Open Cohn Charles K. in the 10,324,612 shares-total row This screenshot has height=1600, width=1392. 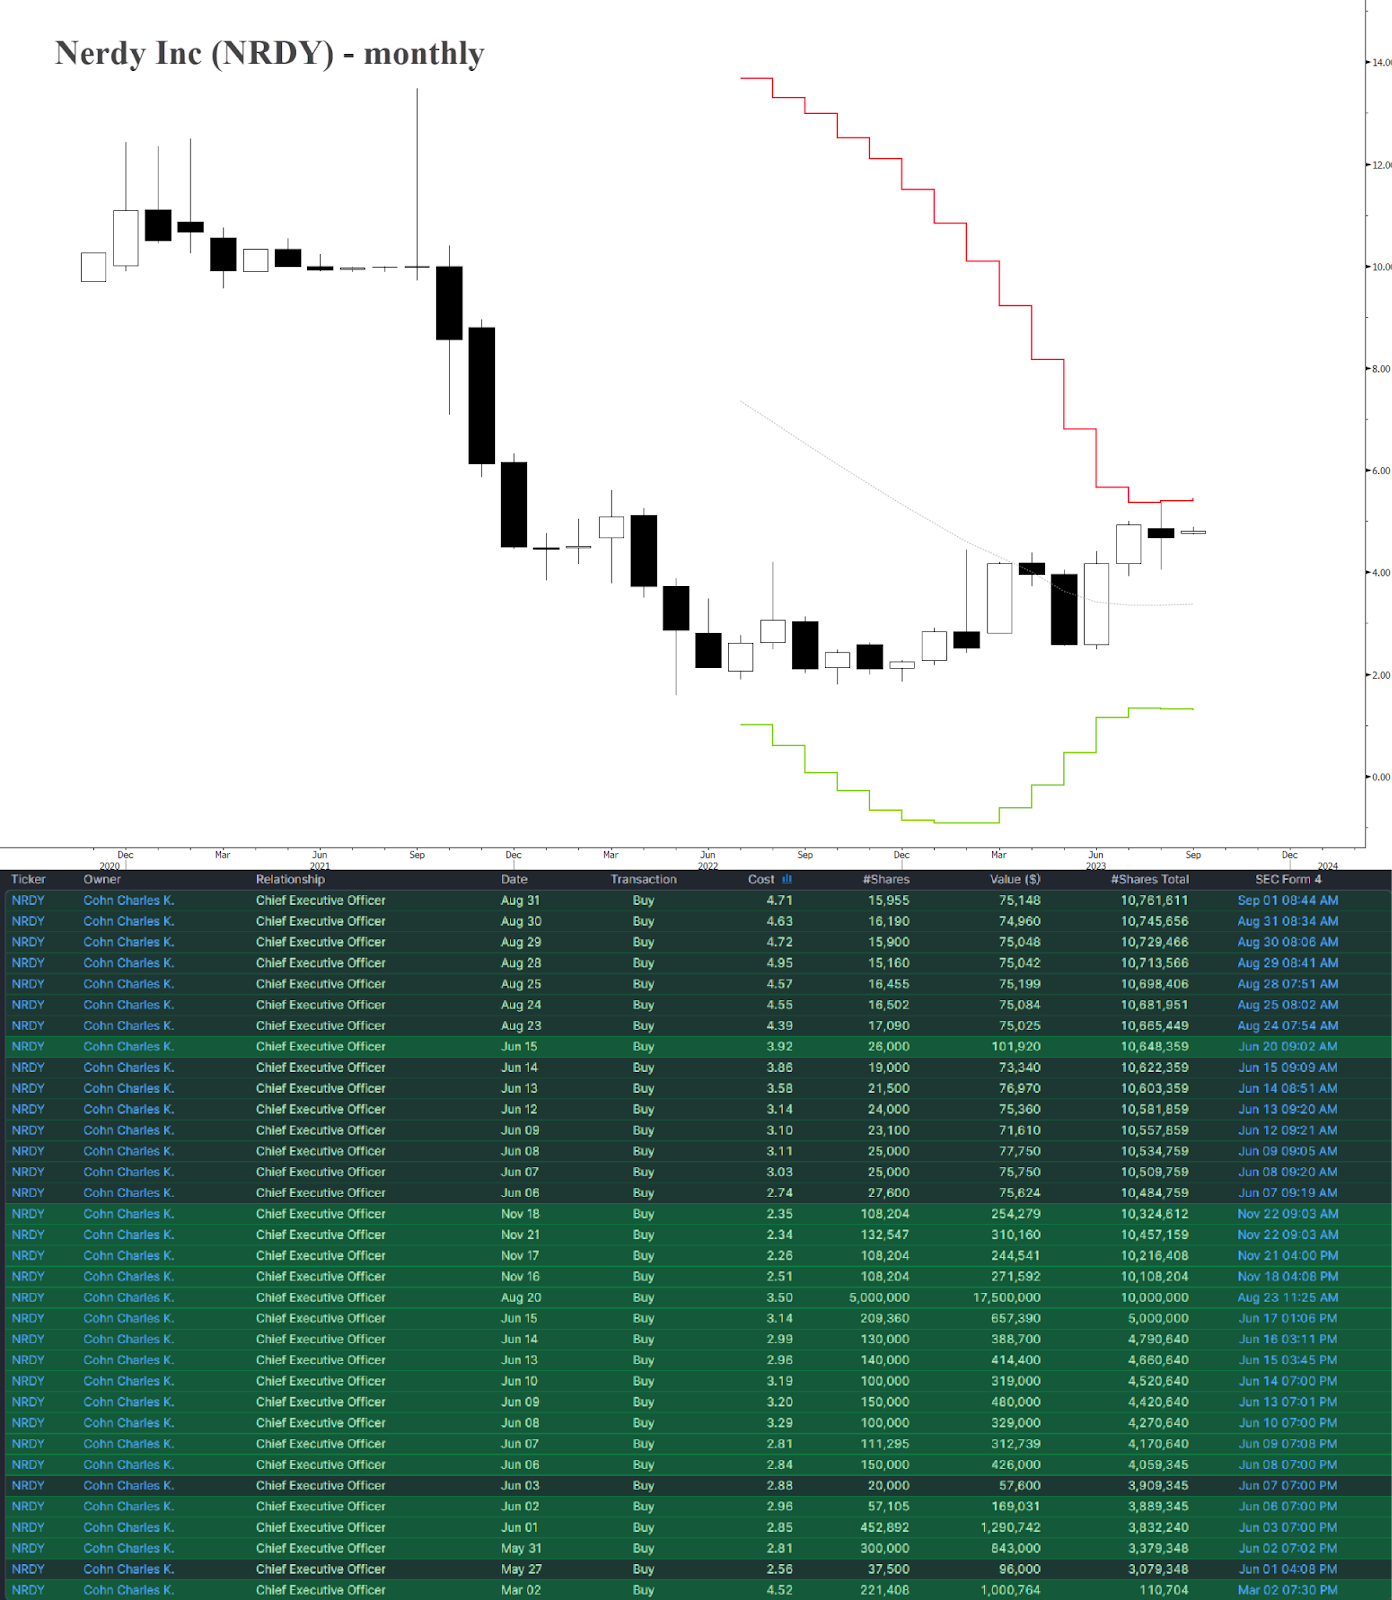[x=129, y=1214]
